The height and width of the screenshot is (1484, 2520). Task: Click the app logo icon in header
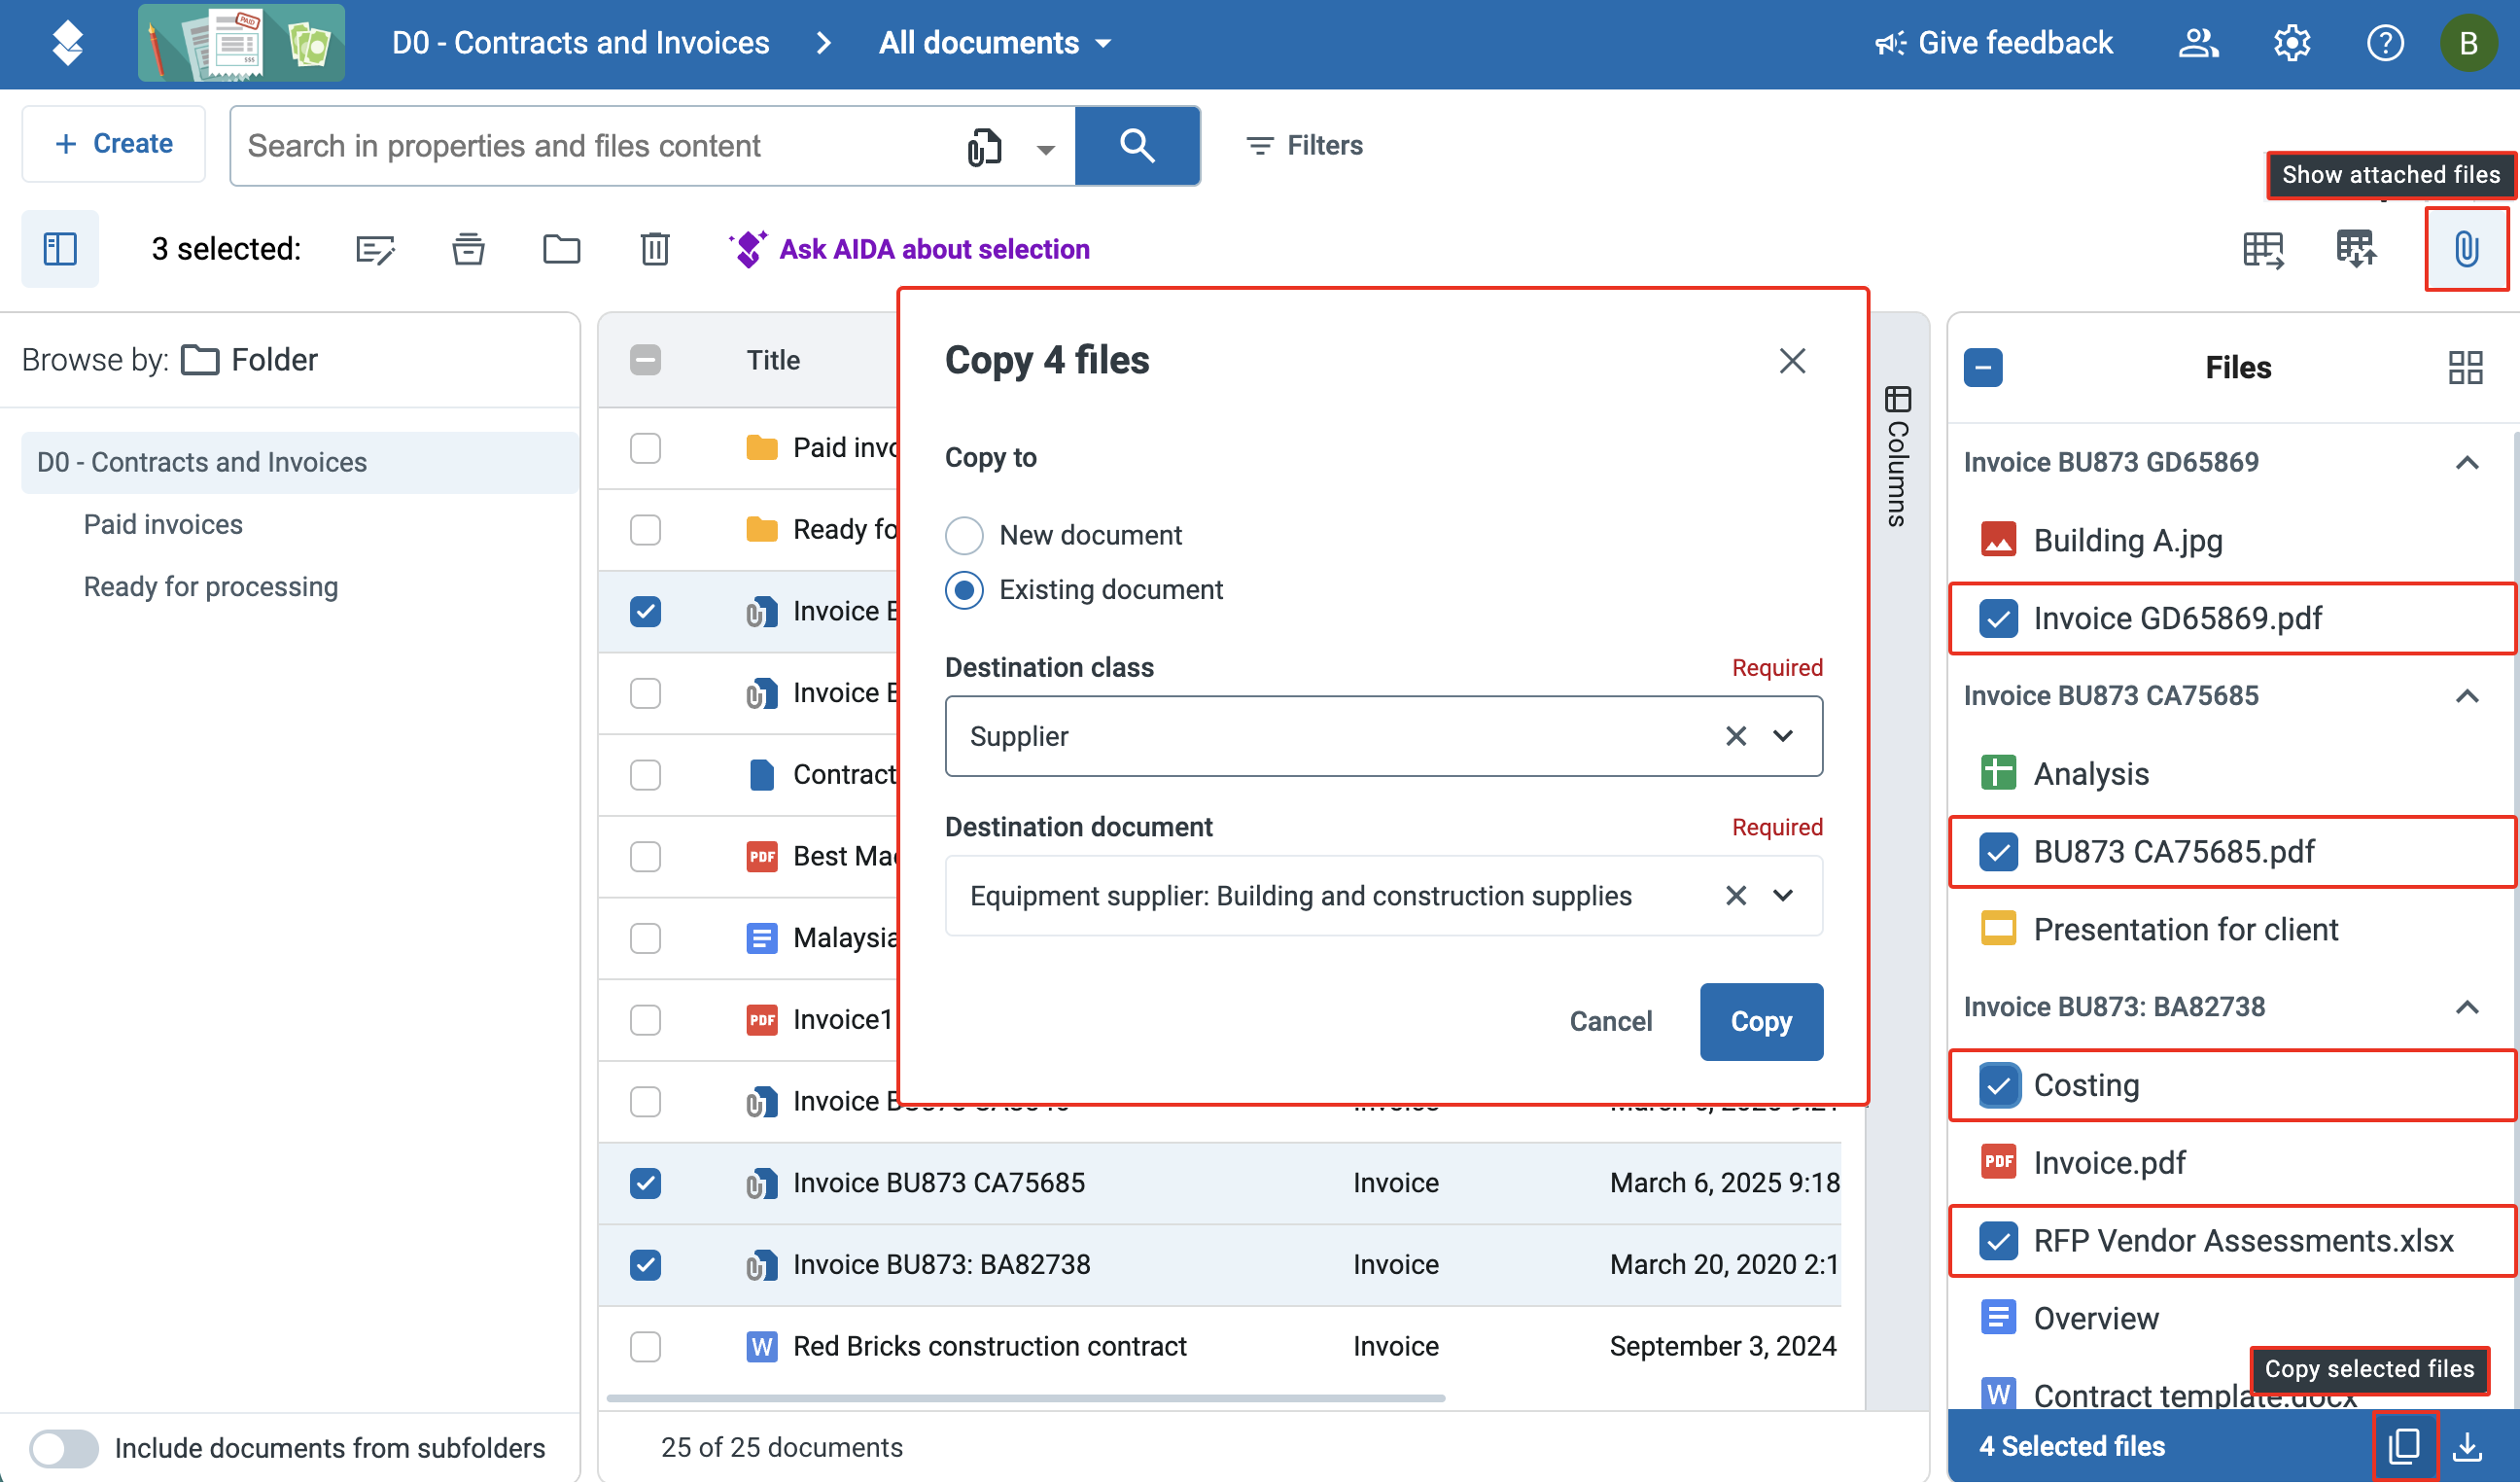point(67,43)
